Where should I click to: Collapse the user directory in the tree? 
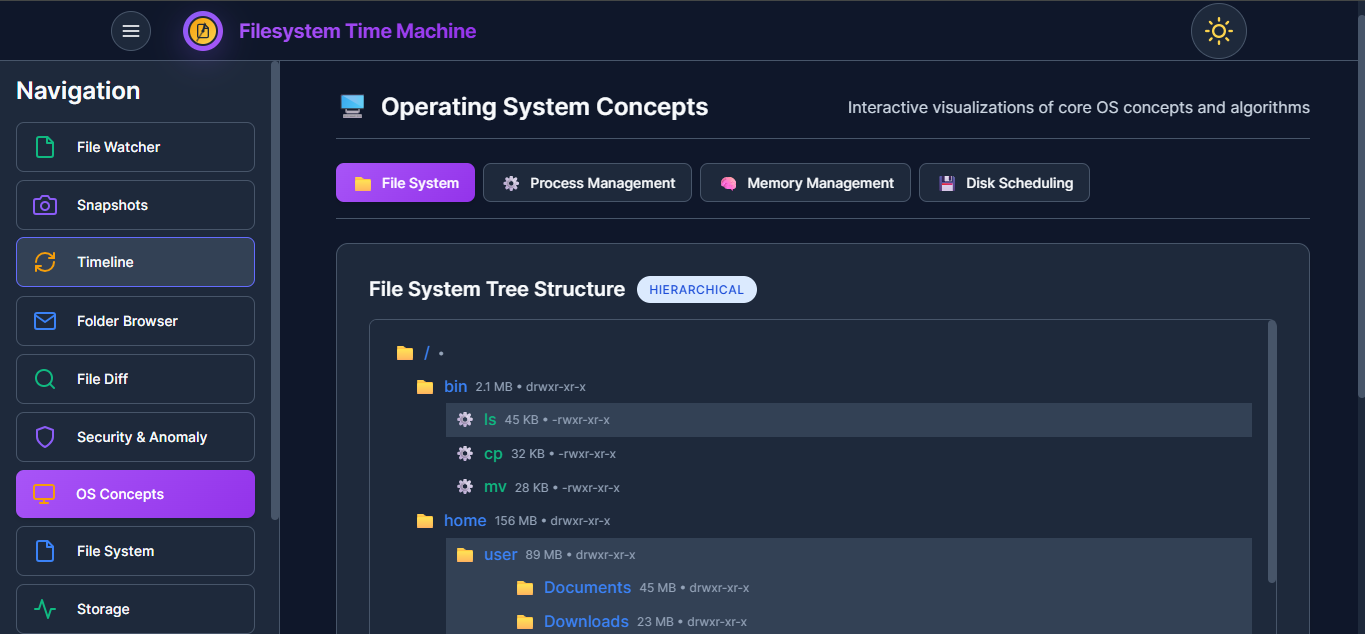tap(500, 554)
